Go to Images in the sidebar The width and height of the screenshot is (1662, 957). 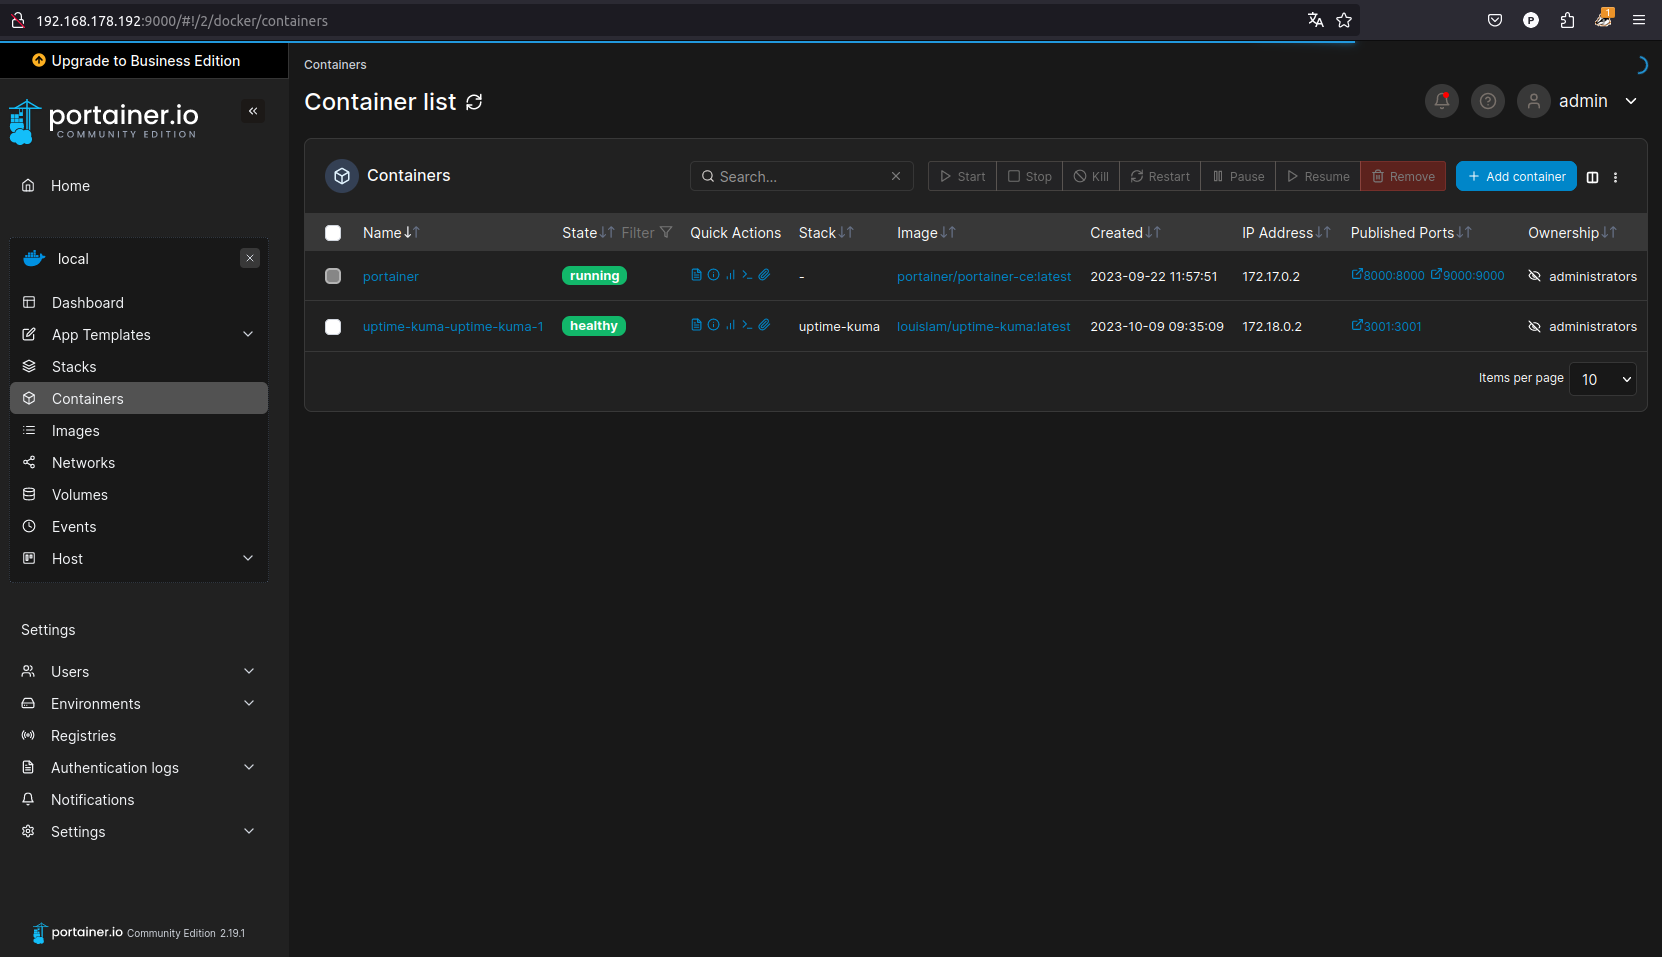(76, 431)
